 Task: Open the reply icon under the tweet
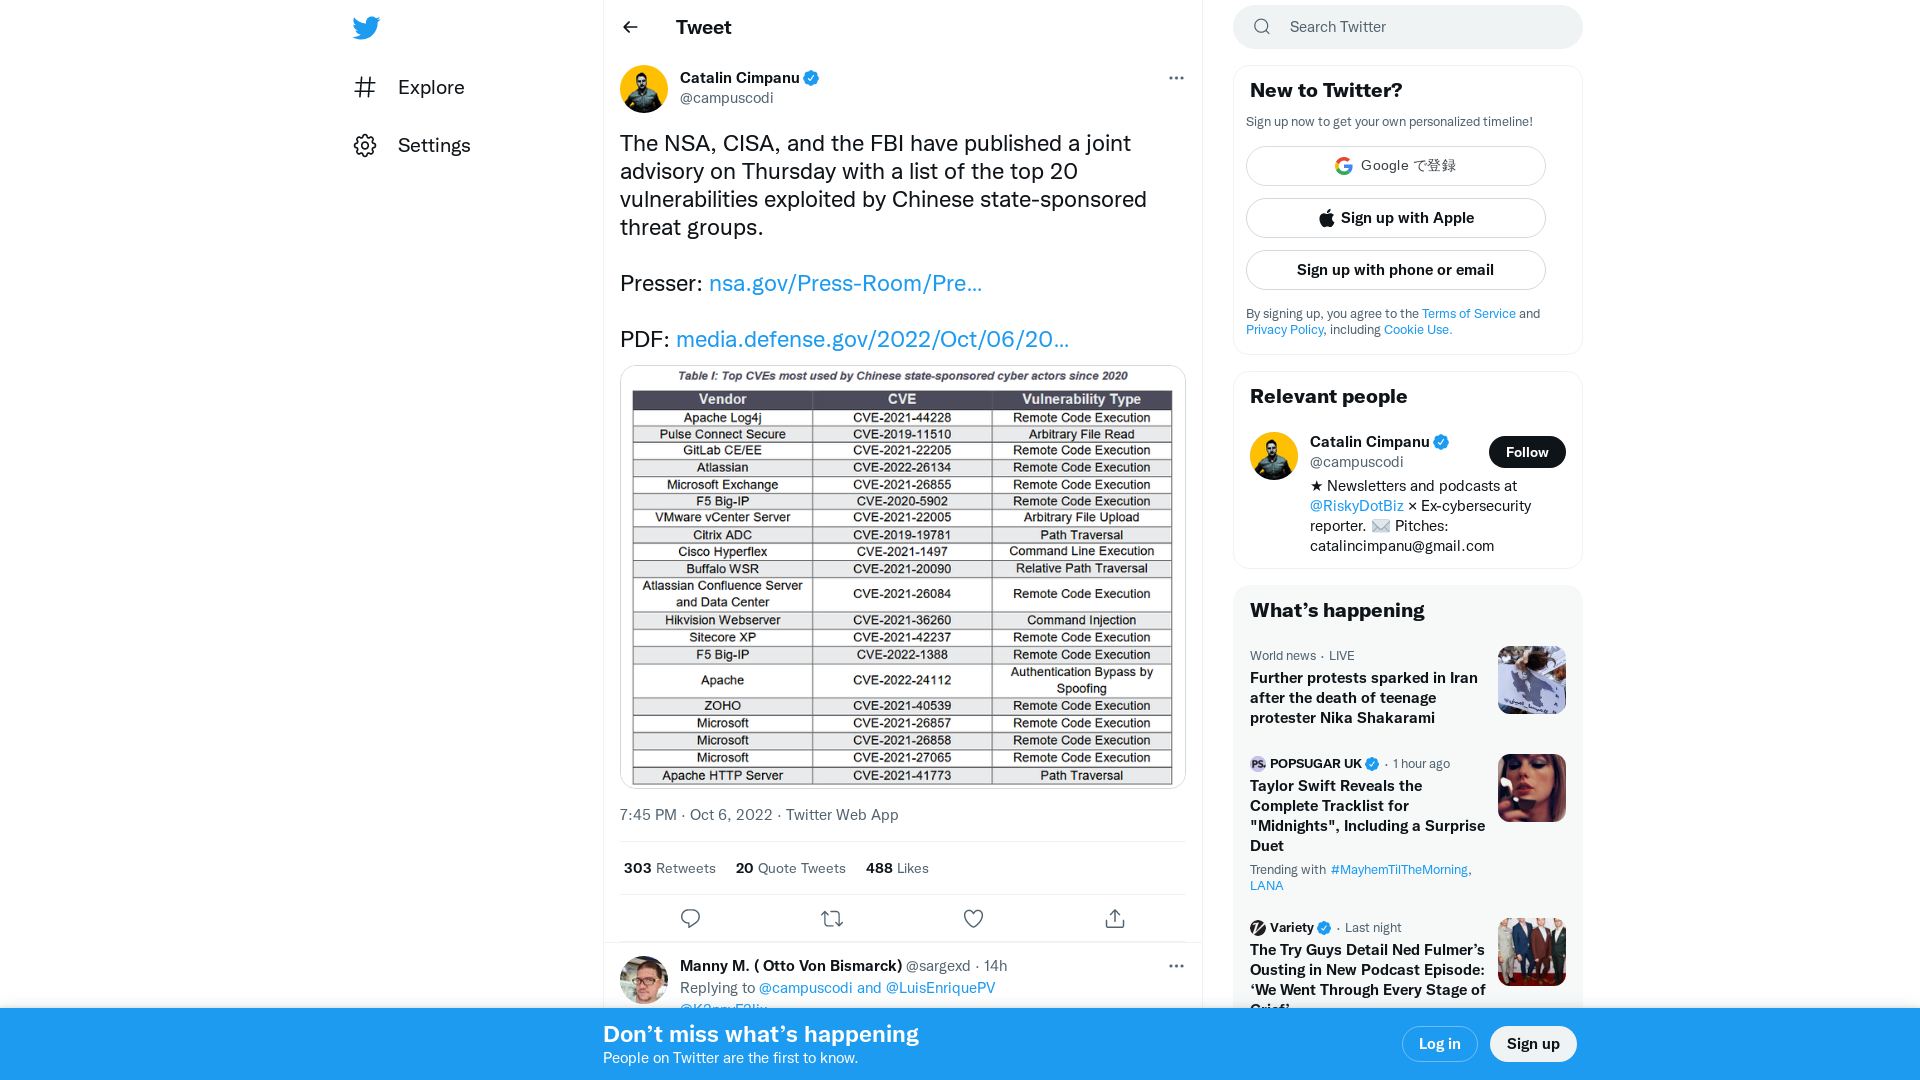[x=689, y=918]
